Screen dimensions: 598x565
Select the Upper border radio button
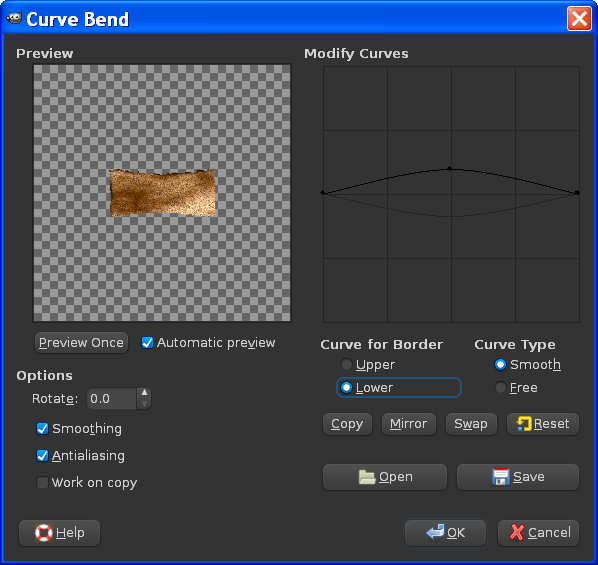346,365
